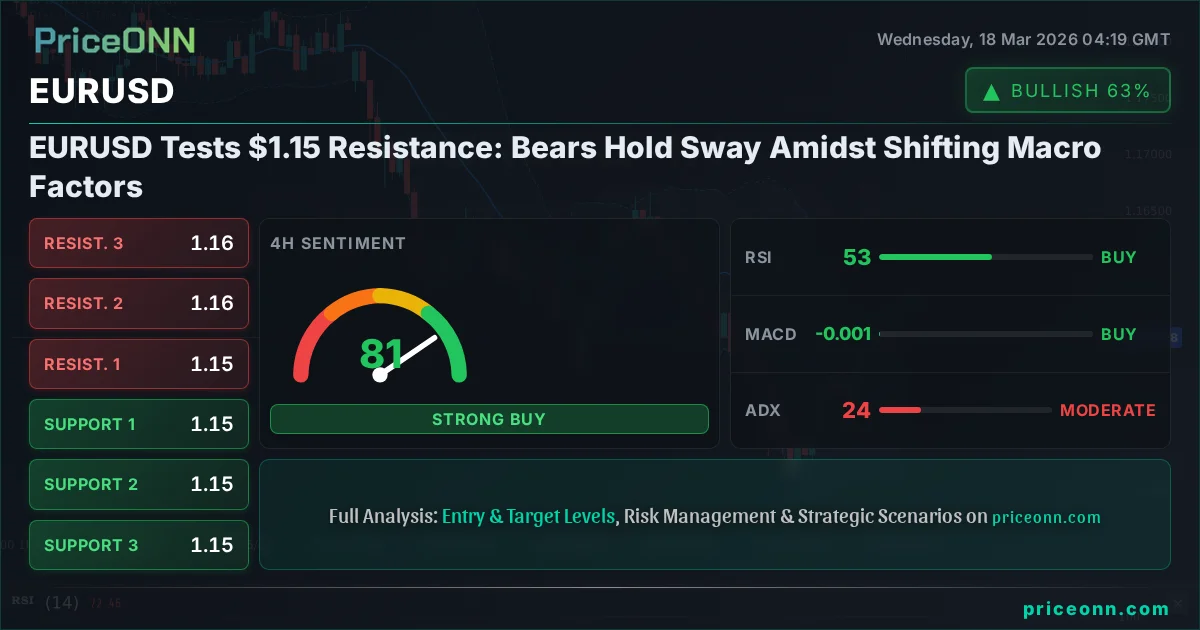Select the Resist. 3 level row
The image size is (1200, 630).
[139, 243]
